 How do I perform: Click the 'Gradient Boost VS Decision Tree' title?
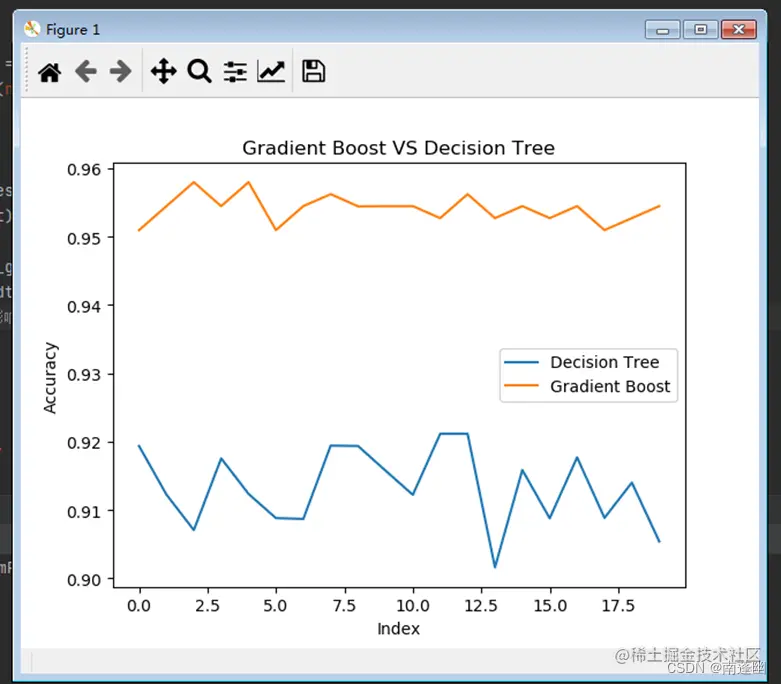(398, 148)
